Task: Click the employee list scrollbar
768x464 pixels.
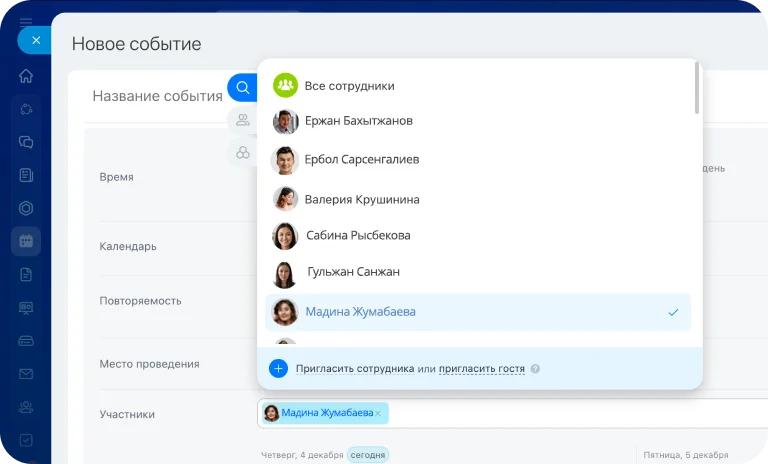Action: 696,88
